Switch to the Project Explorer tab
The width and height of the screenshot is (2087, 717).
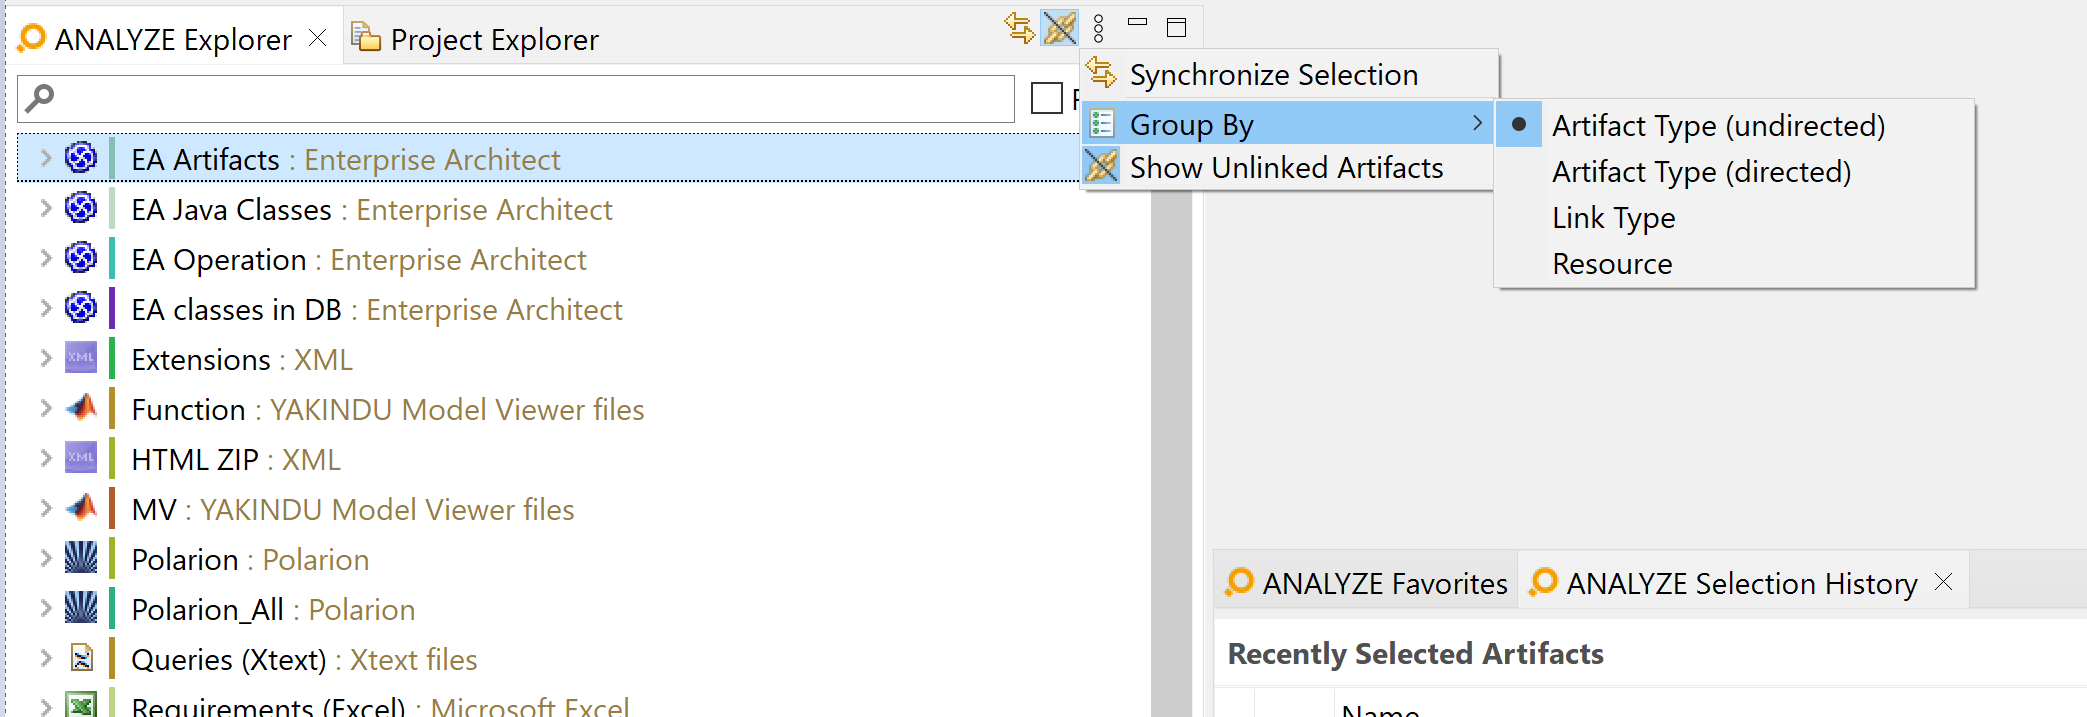476,38
